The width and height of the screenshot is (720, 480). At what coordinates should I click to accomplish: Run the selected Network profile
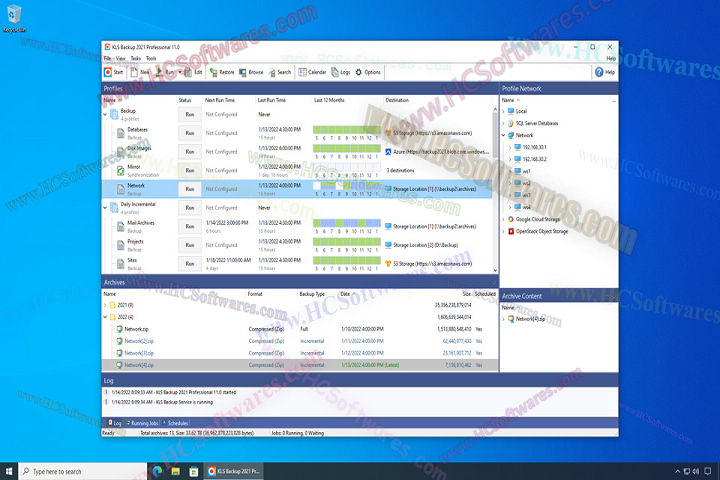(x=190, y=189)
